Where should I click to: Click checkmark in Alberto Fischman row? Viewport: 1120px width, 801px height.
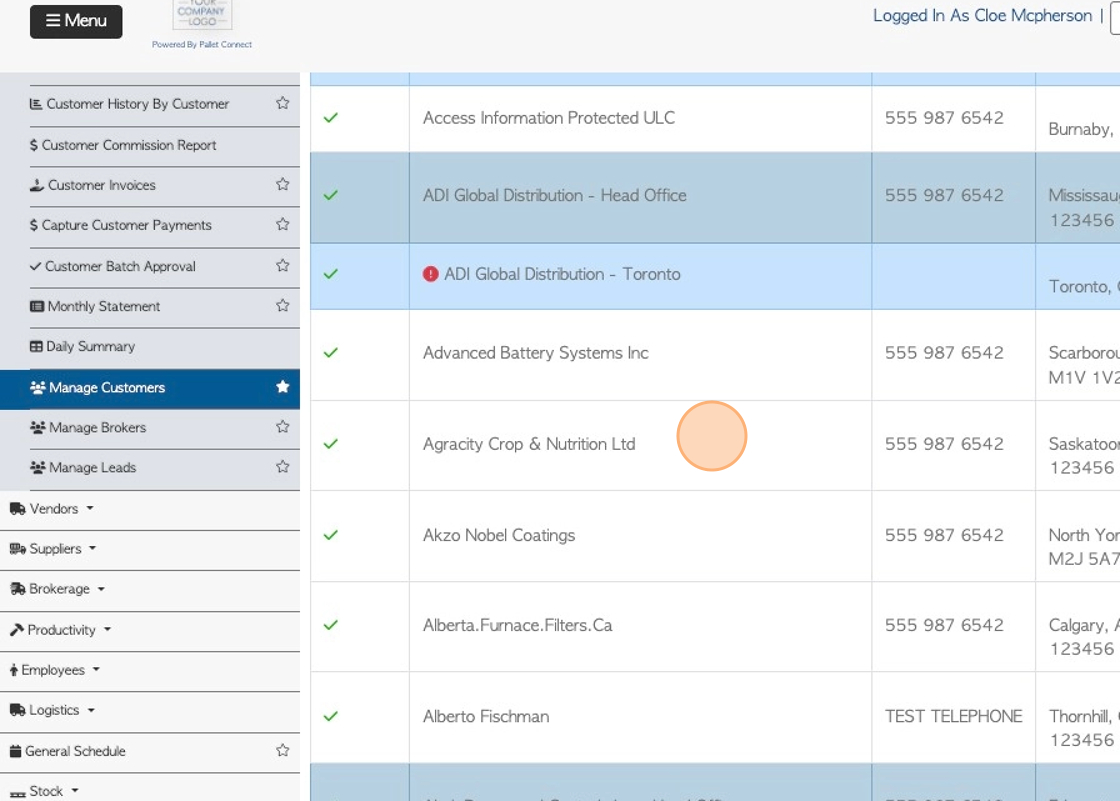click(x=331, y=716)
